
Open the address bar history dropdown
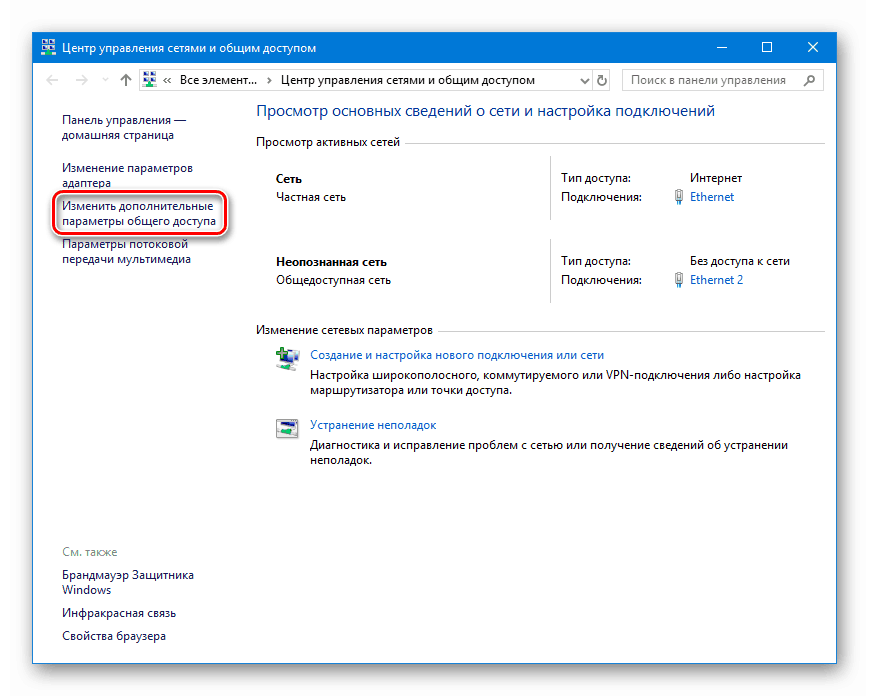pos(584,80)
